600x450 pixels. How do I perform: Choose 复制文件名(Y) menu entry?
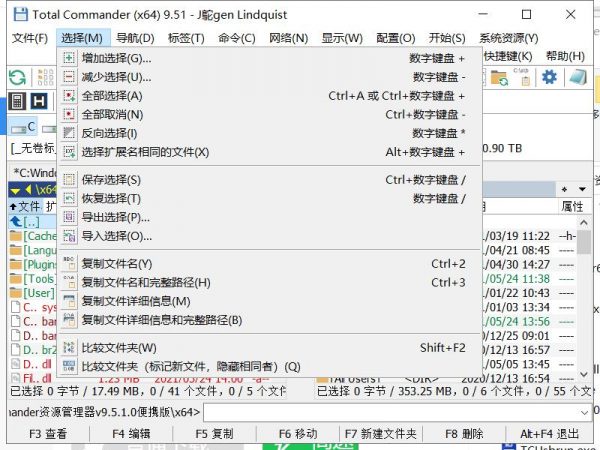tap(269, 264)
